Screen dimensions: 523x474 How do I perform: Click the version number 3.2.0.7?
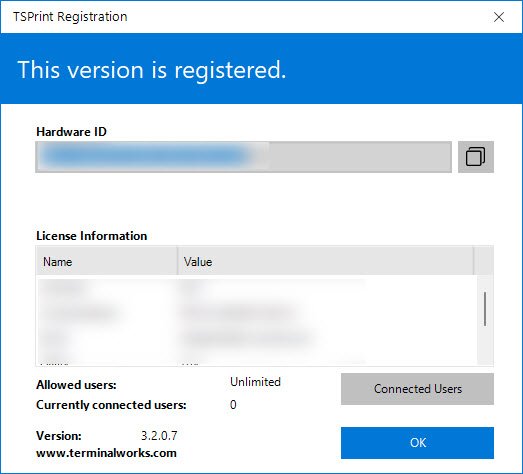coord(159,436)
